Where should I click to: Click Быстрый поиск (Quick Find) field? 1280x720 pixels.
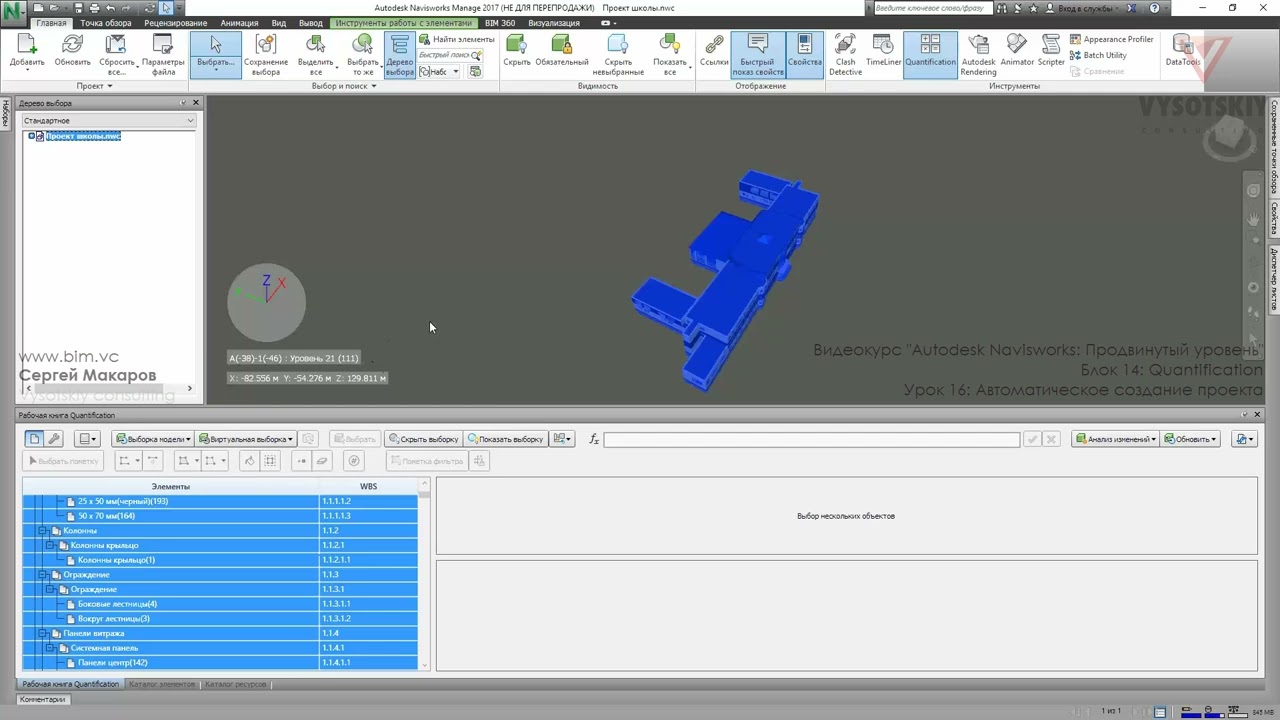pyautogui.click(x=449, y=55)
